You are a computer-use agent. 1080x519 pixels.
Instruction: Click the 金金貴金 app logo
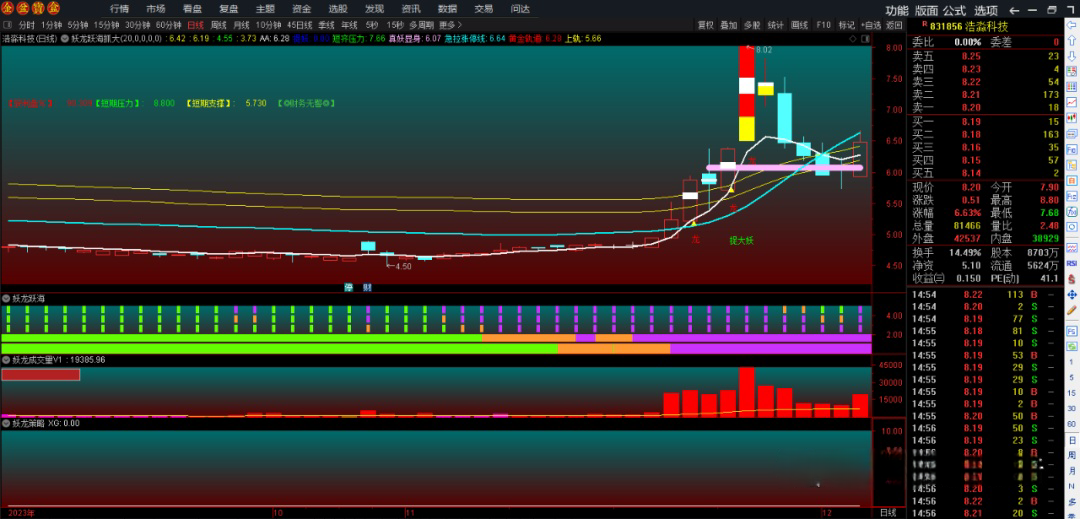pyautogui.click(x=32, y=9)
